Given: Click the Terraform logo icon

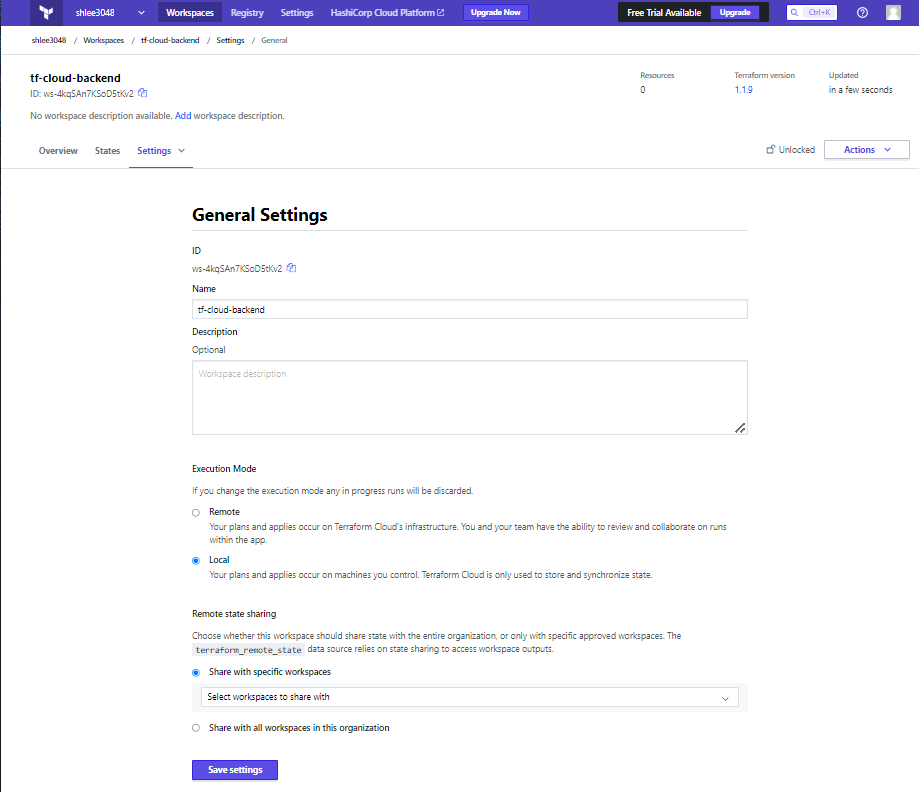Looking at the screenshot, I should point(46,12).
